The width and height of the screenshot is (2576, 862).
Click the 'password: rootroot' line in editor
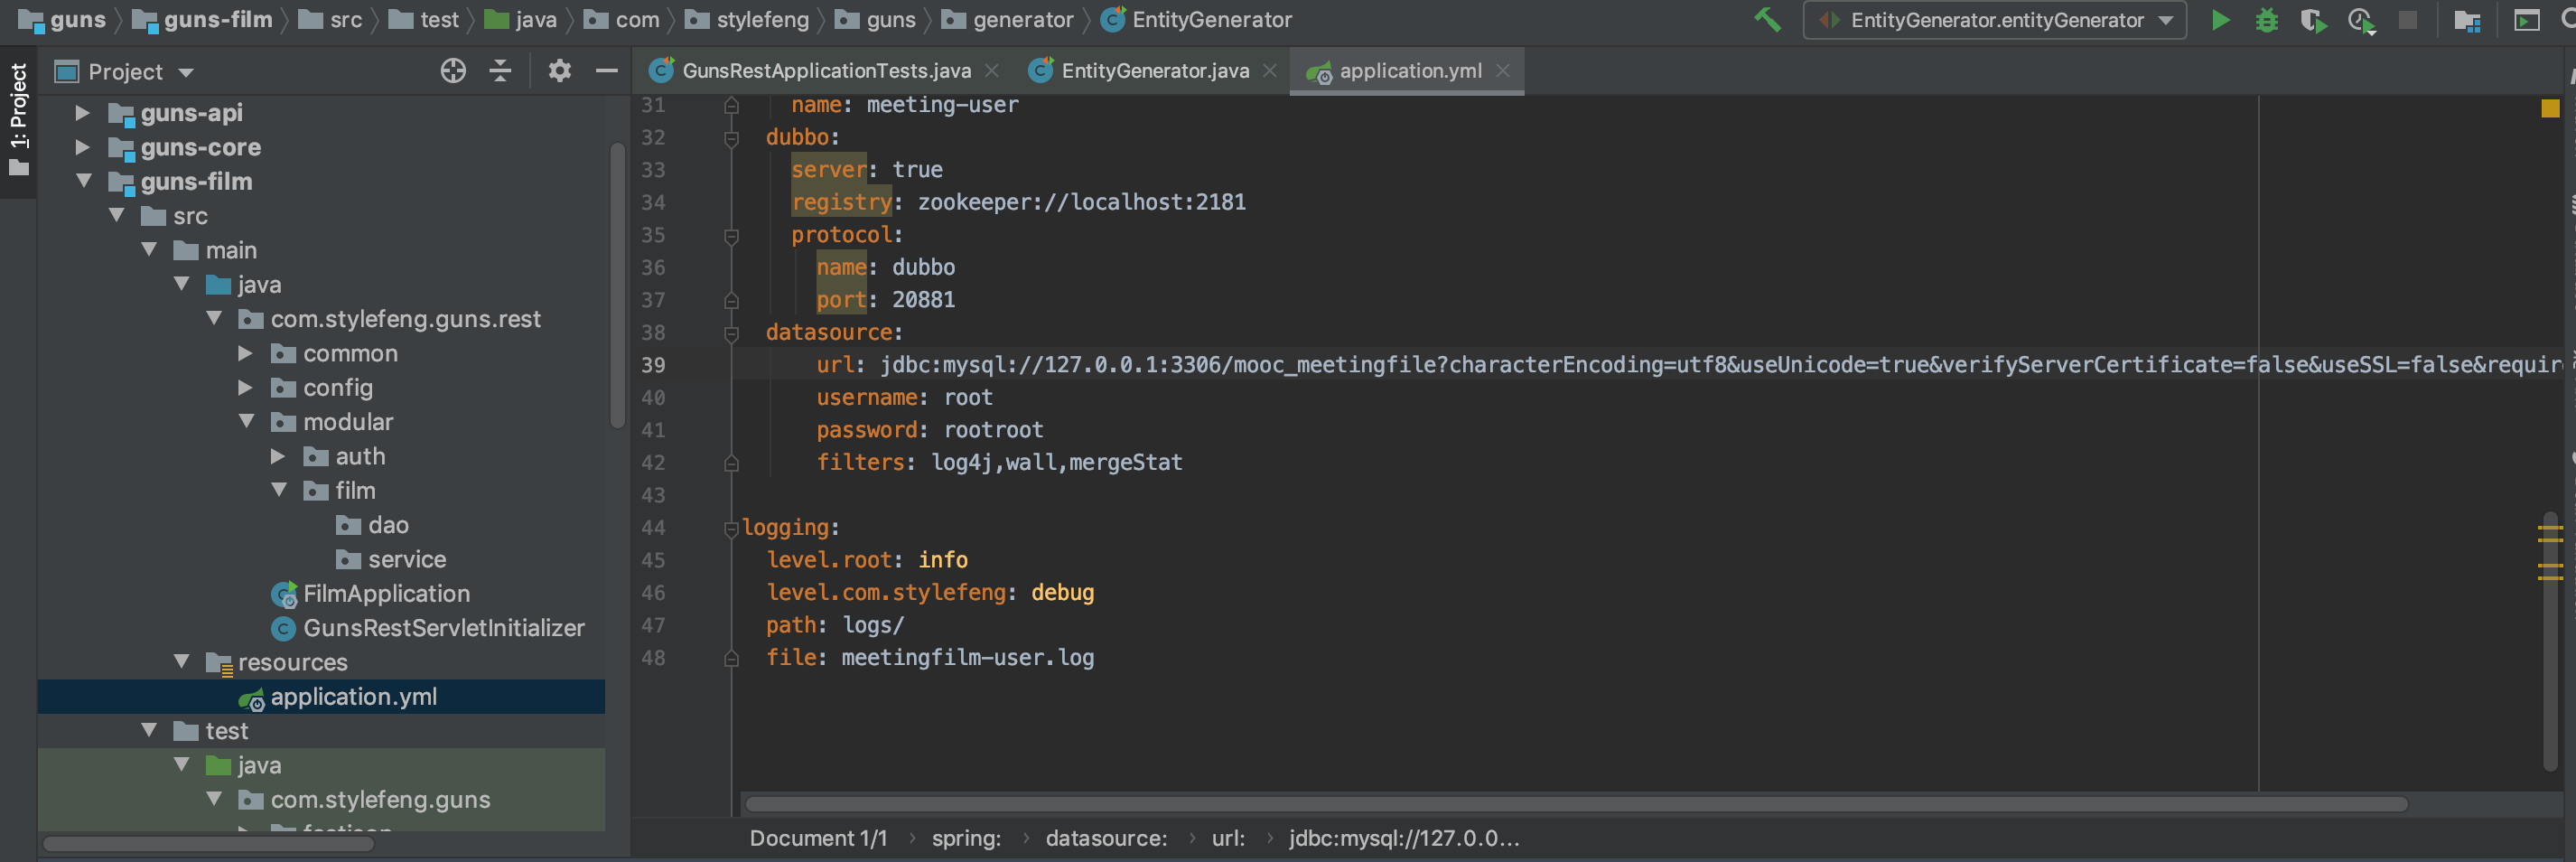click(x=929, y=430)
